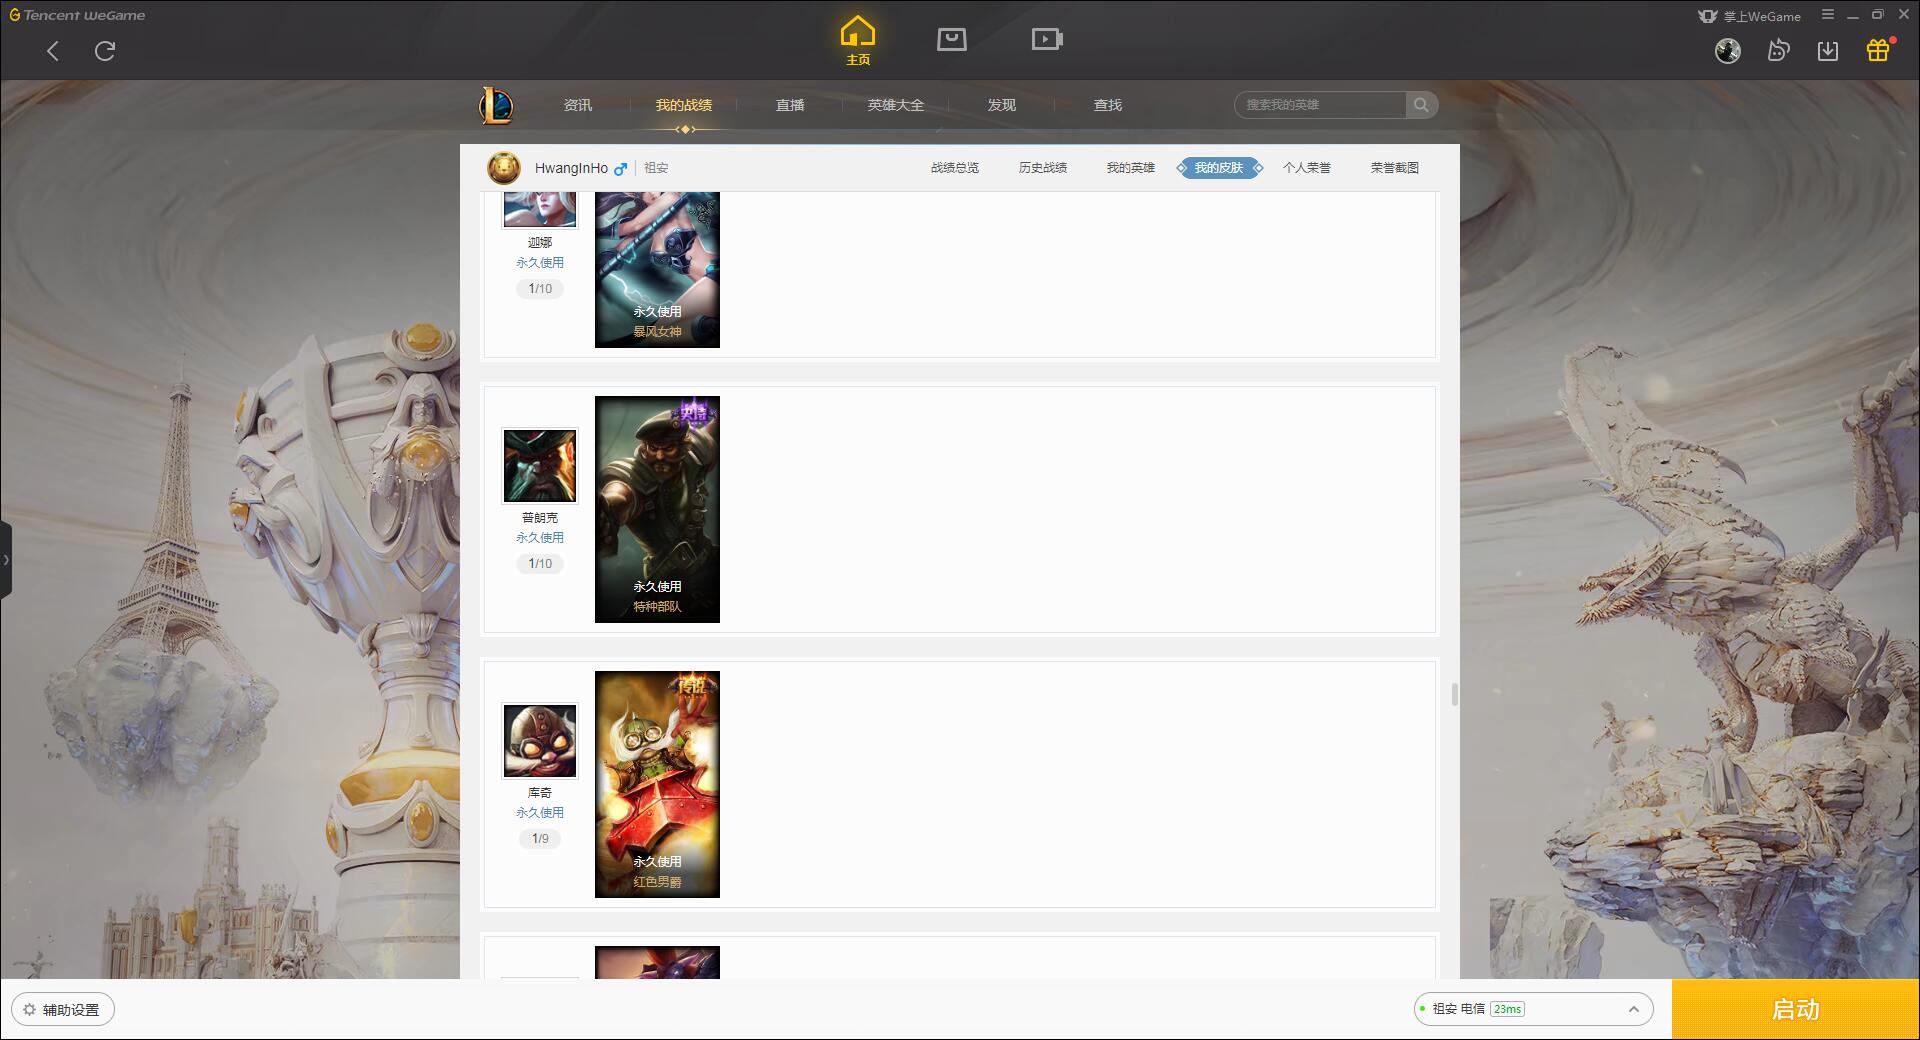The image size is (1920, 1040).
Task: Click the 掌上WeGame mobile link
Action: pos(1750,16)
